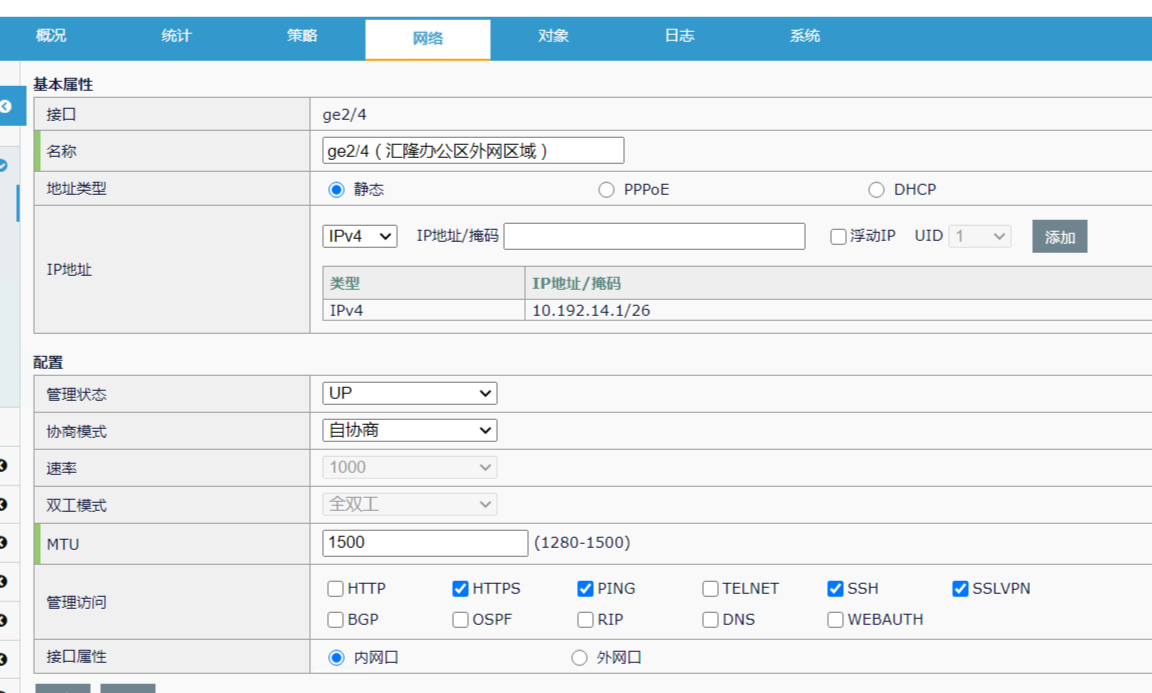
Task: Focus the IP地址/掩码 input field
Action: tap(654, 236)
